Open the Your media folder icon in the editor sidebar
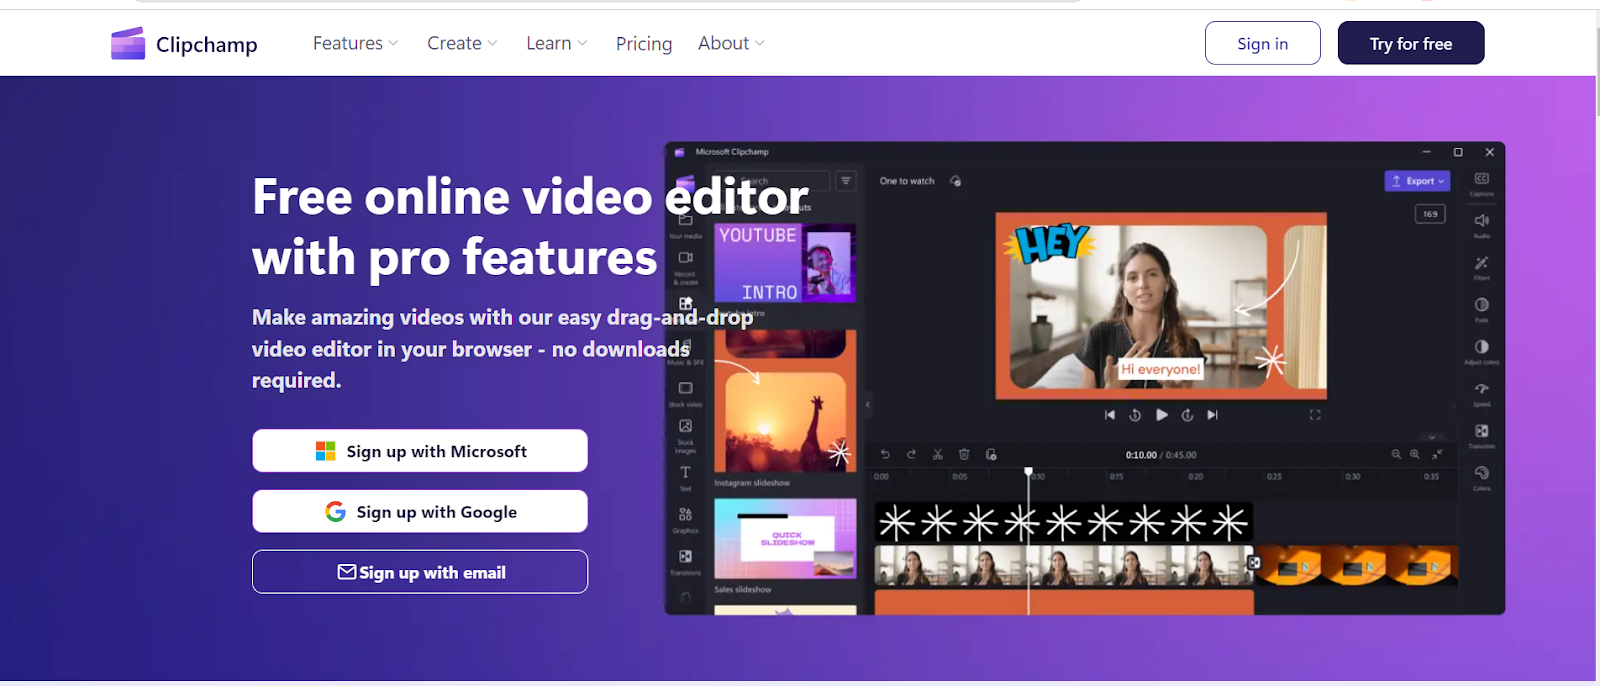 [685, 220]
